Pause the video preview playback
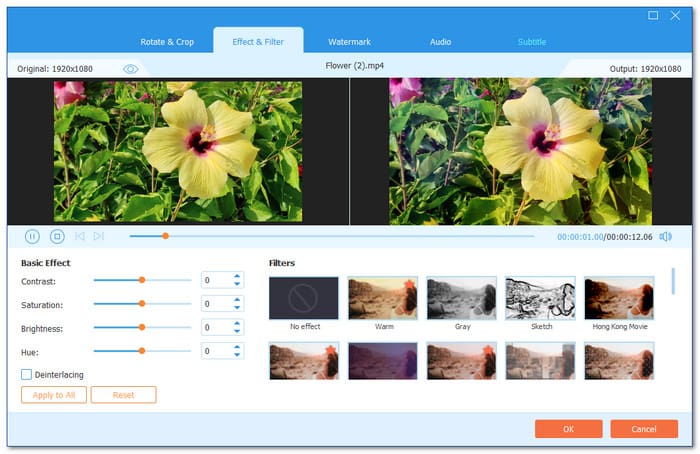The height and width of the screenshot is (454, 700). 32,237
